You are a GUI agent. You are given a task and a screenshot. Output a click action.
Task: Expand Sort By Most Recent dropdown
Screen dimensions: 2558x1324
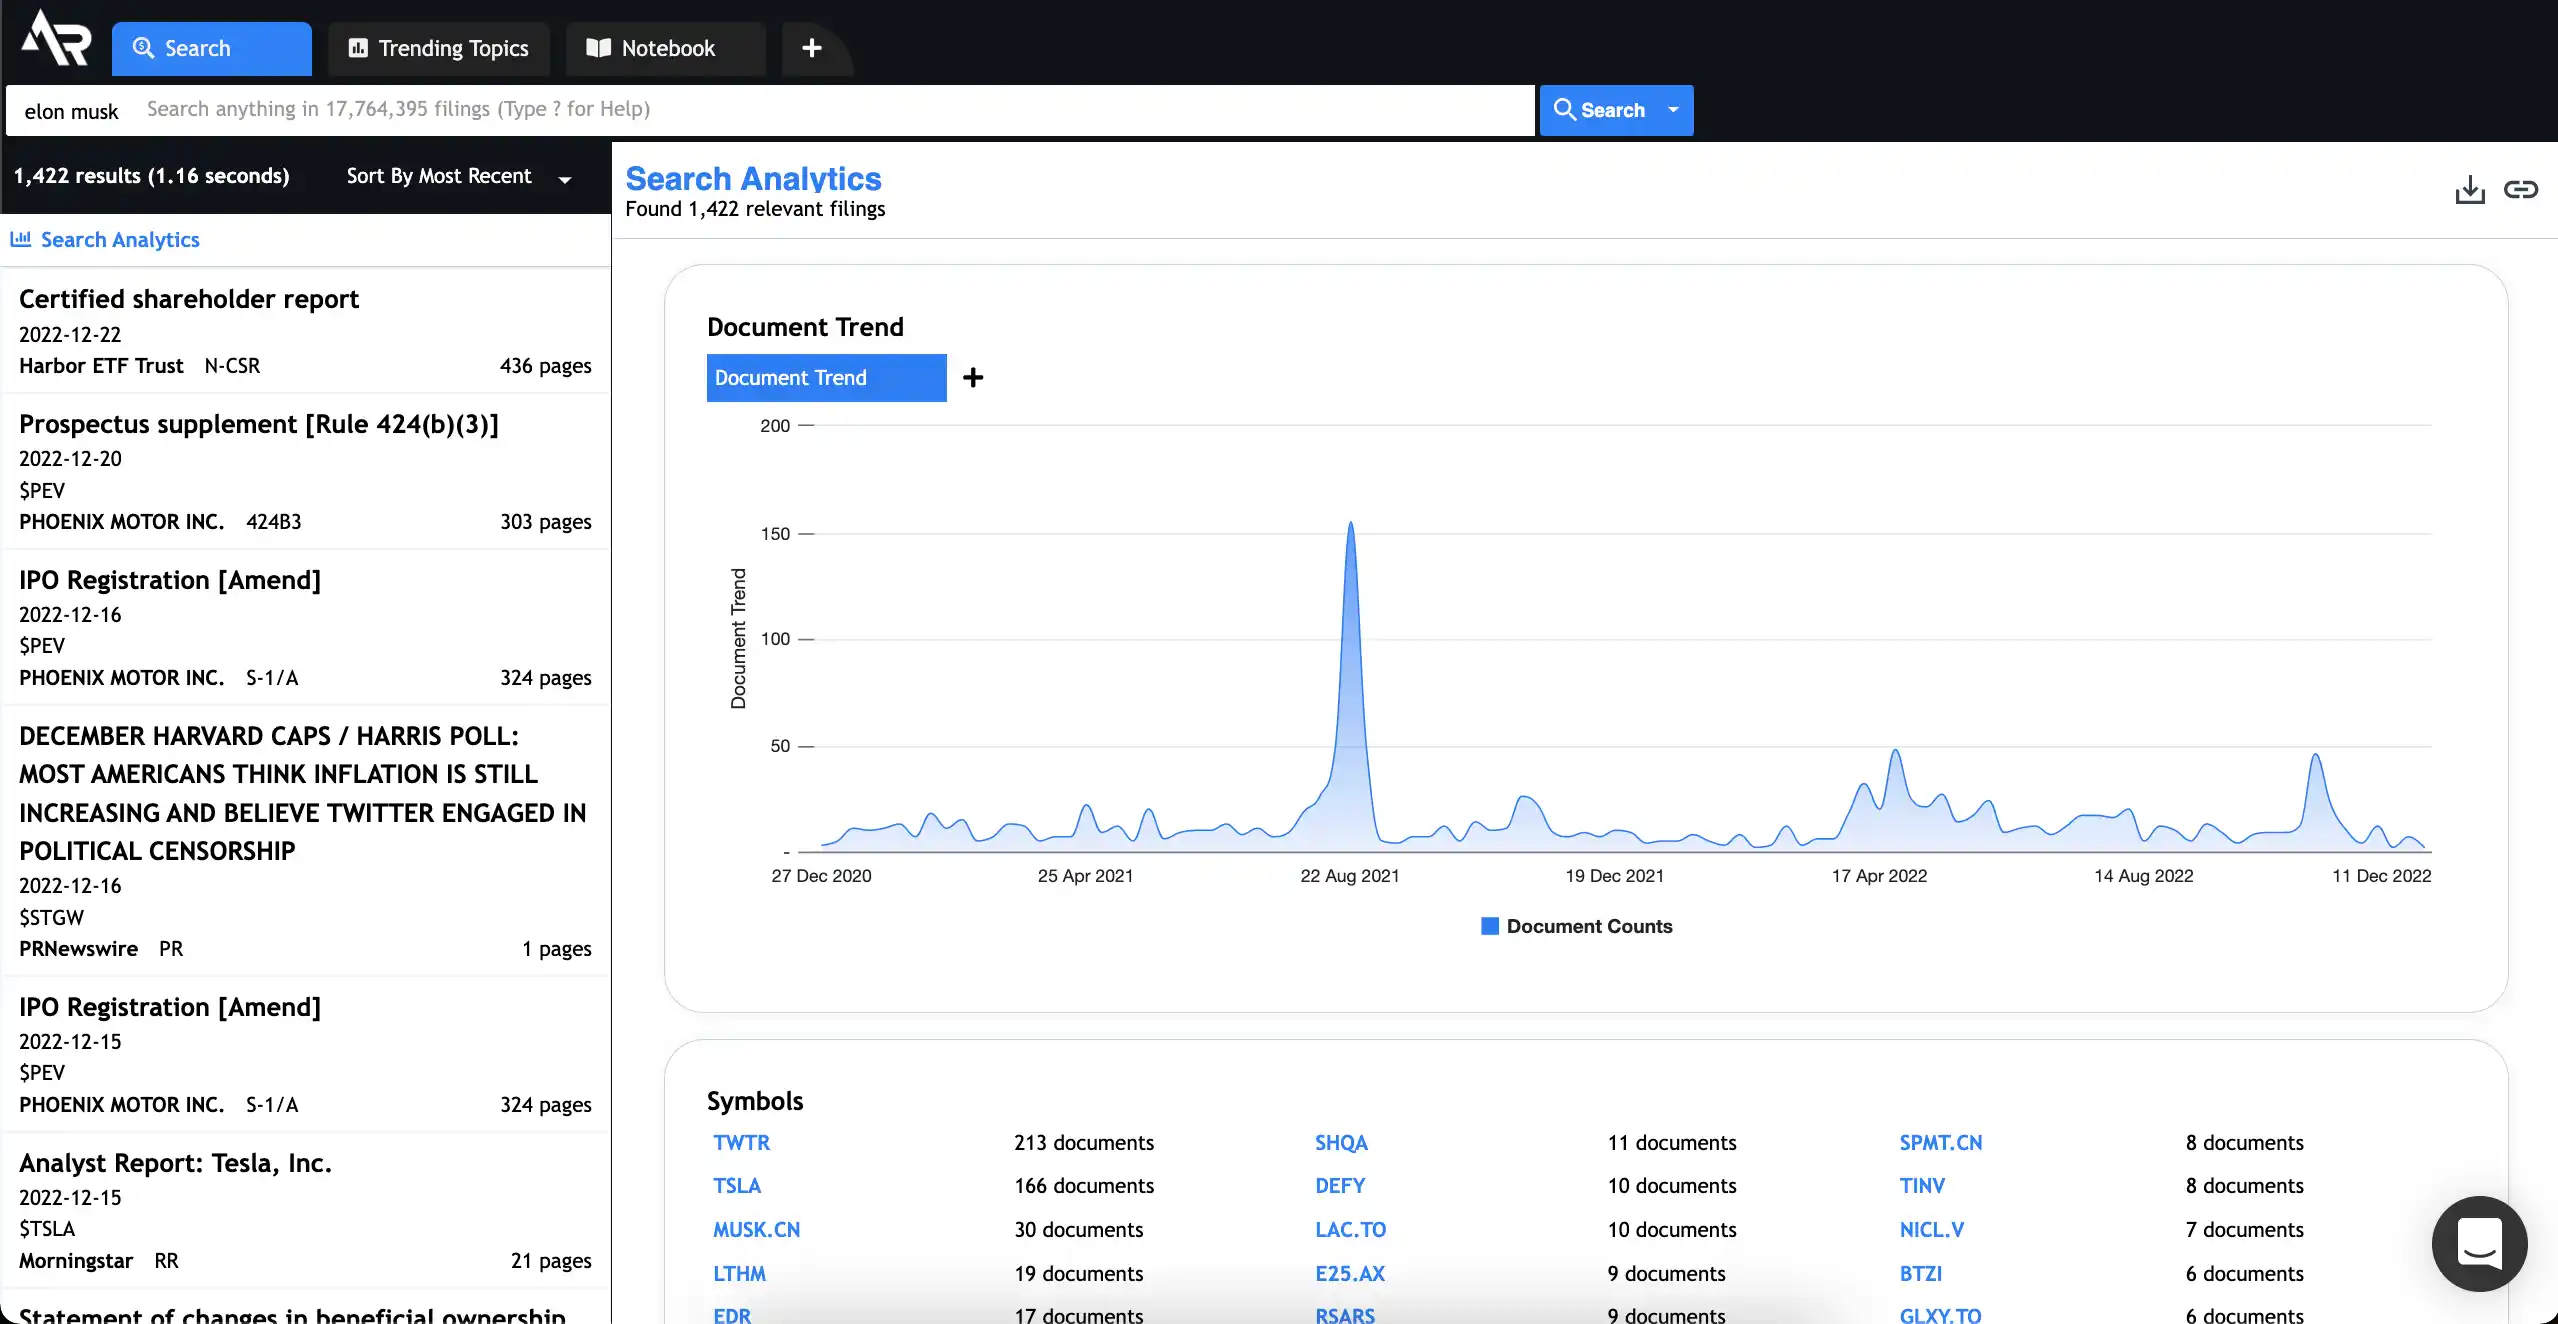click(459, 177)
